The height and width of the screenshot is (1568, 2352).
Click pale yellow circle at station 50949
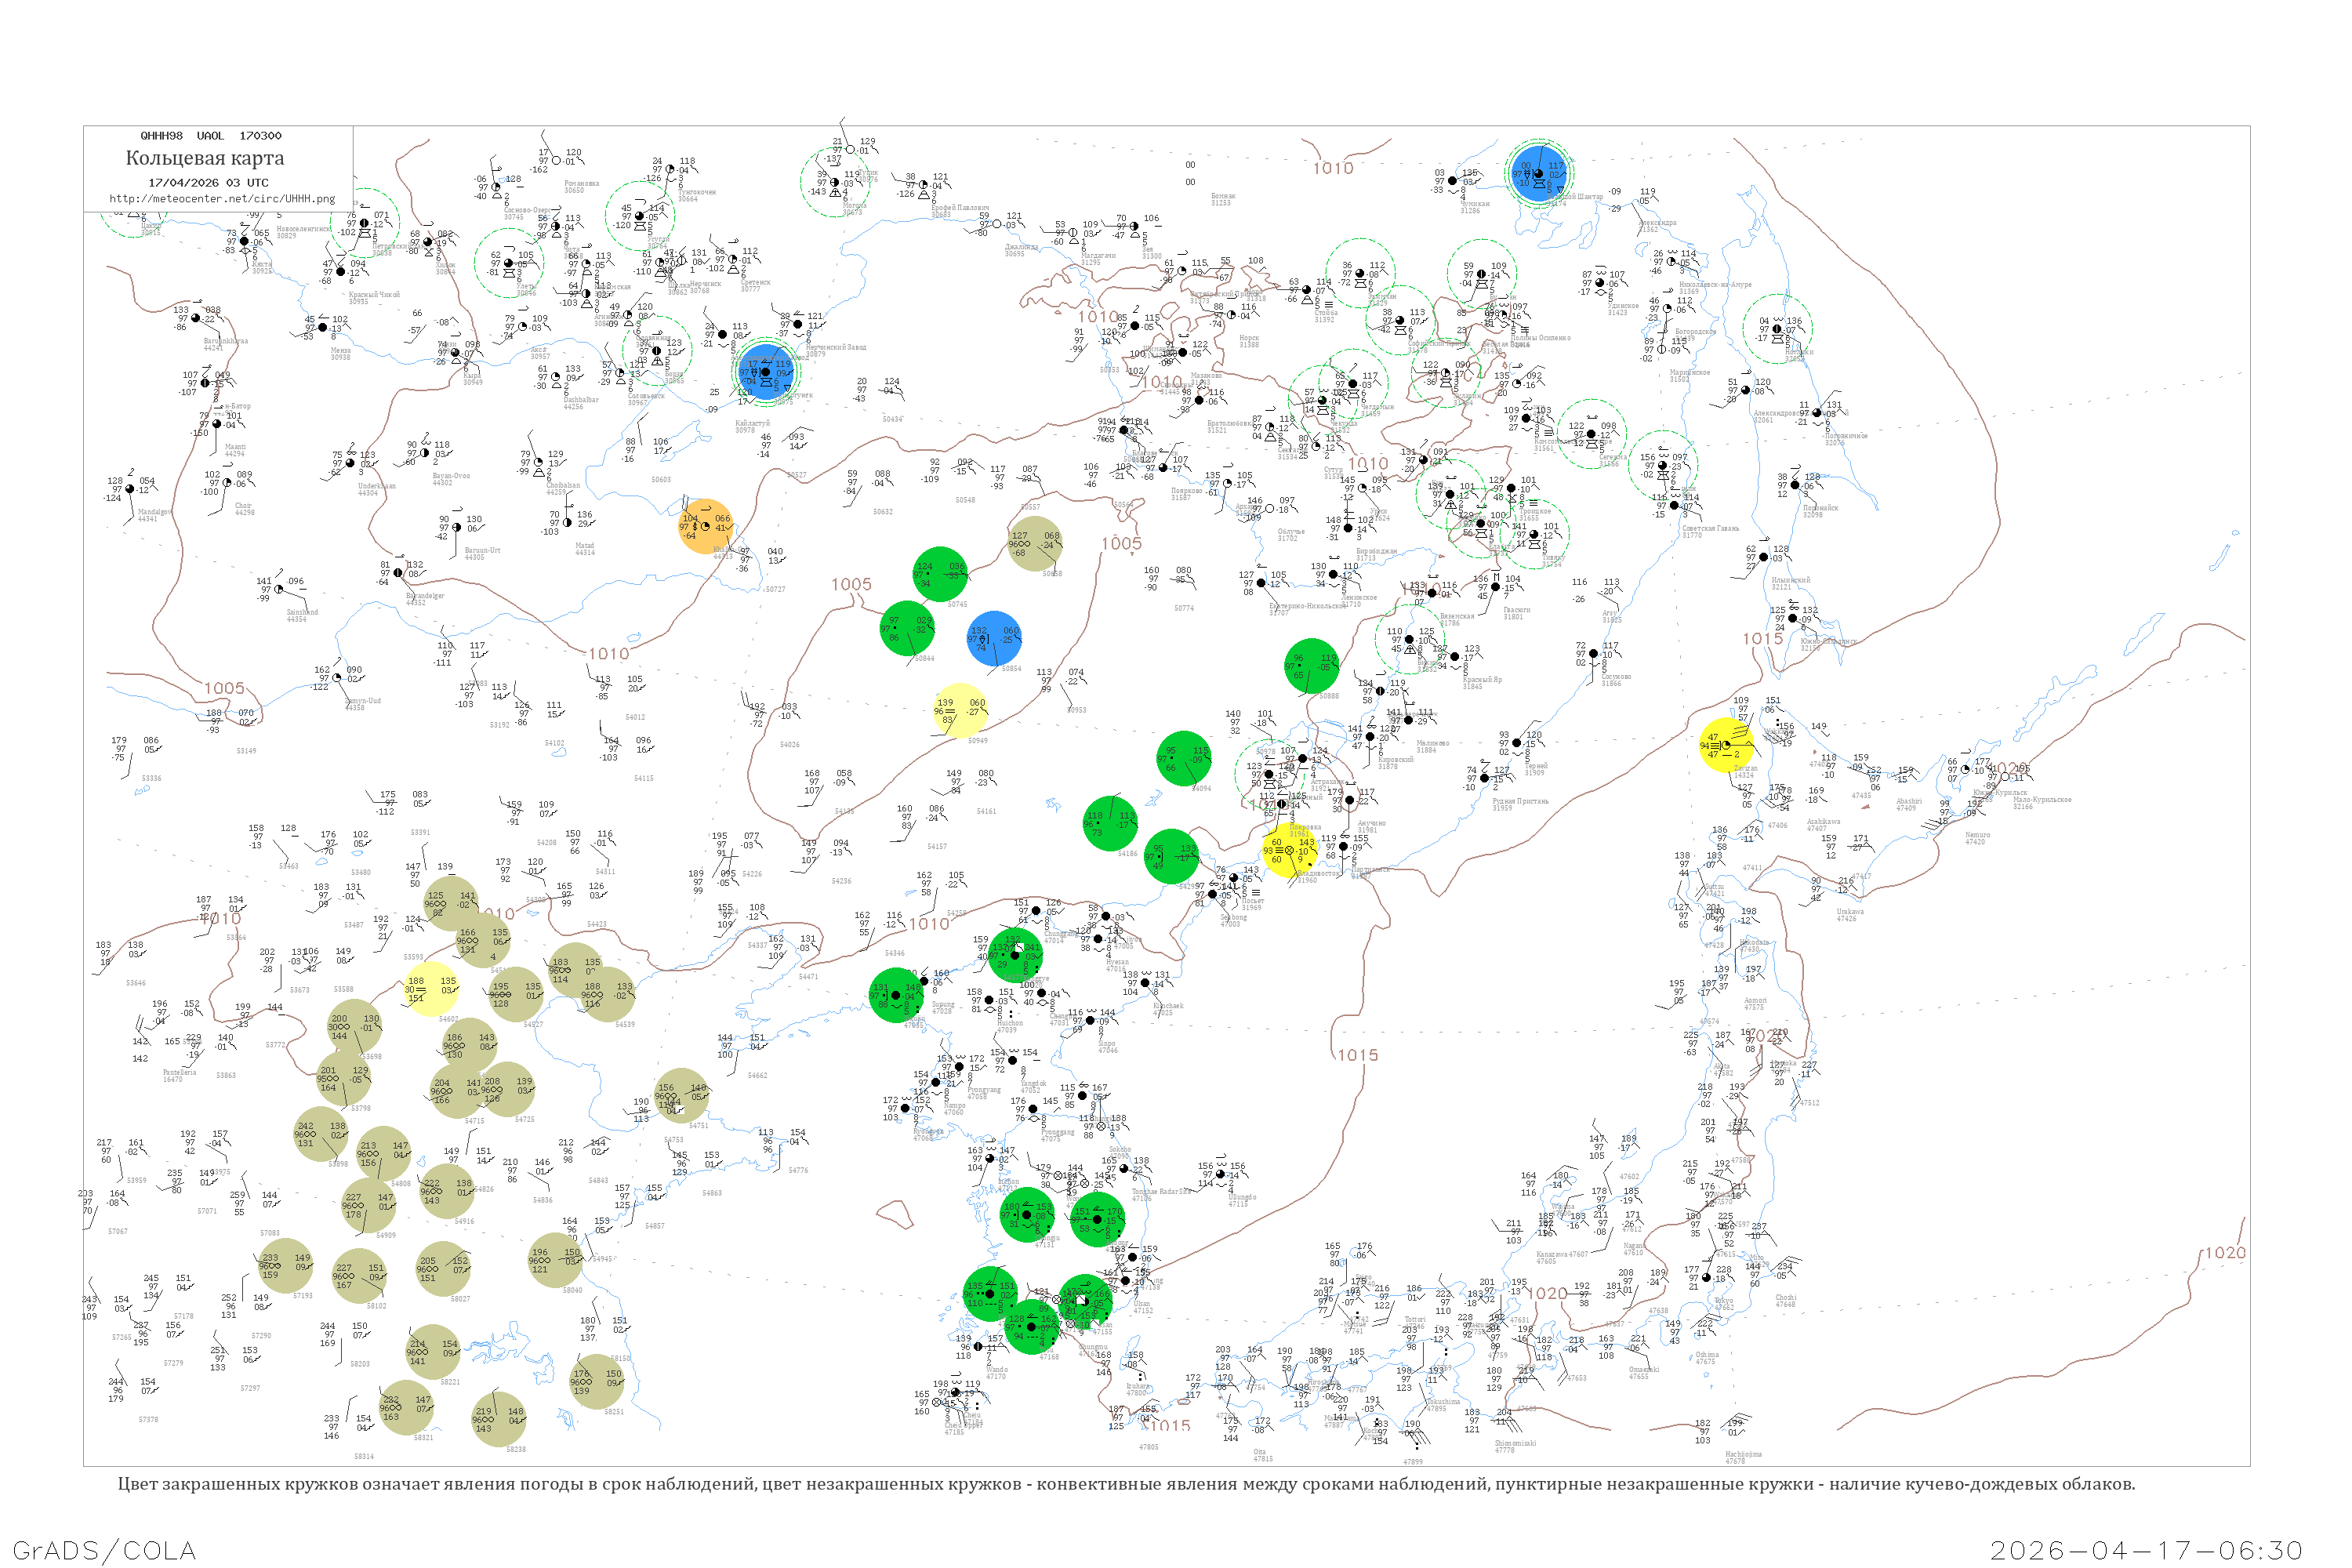(960, 710)
